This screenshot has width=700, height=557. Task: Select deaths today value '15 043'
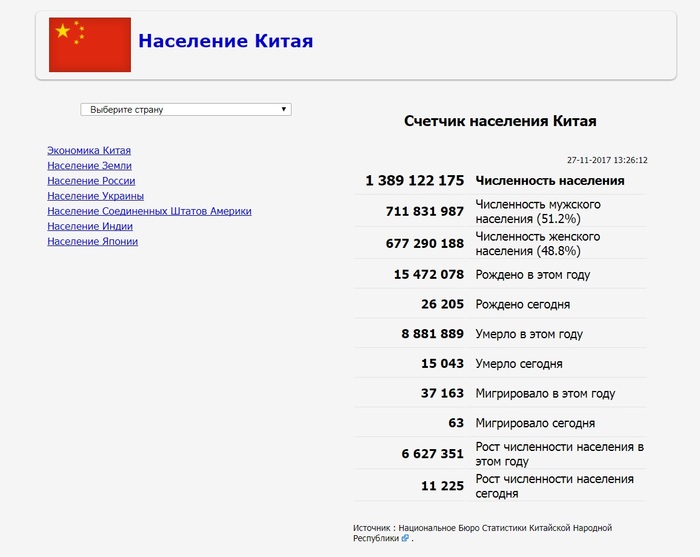pos(442,363)
